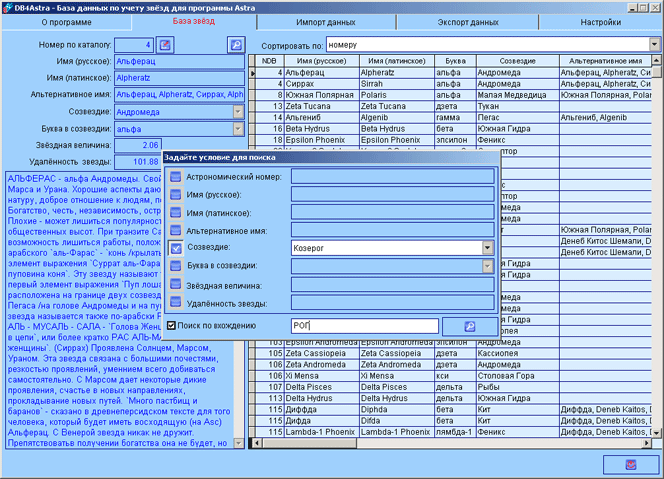This screenshot has width=664, height=479.
Task: Uncheck the Созвездие search condition
Action: pyautogui.click(x=176, y=249)
